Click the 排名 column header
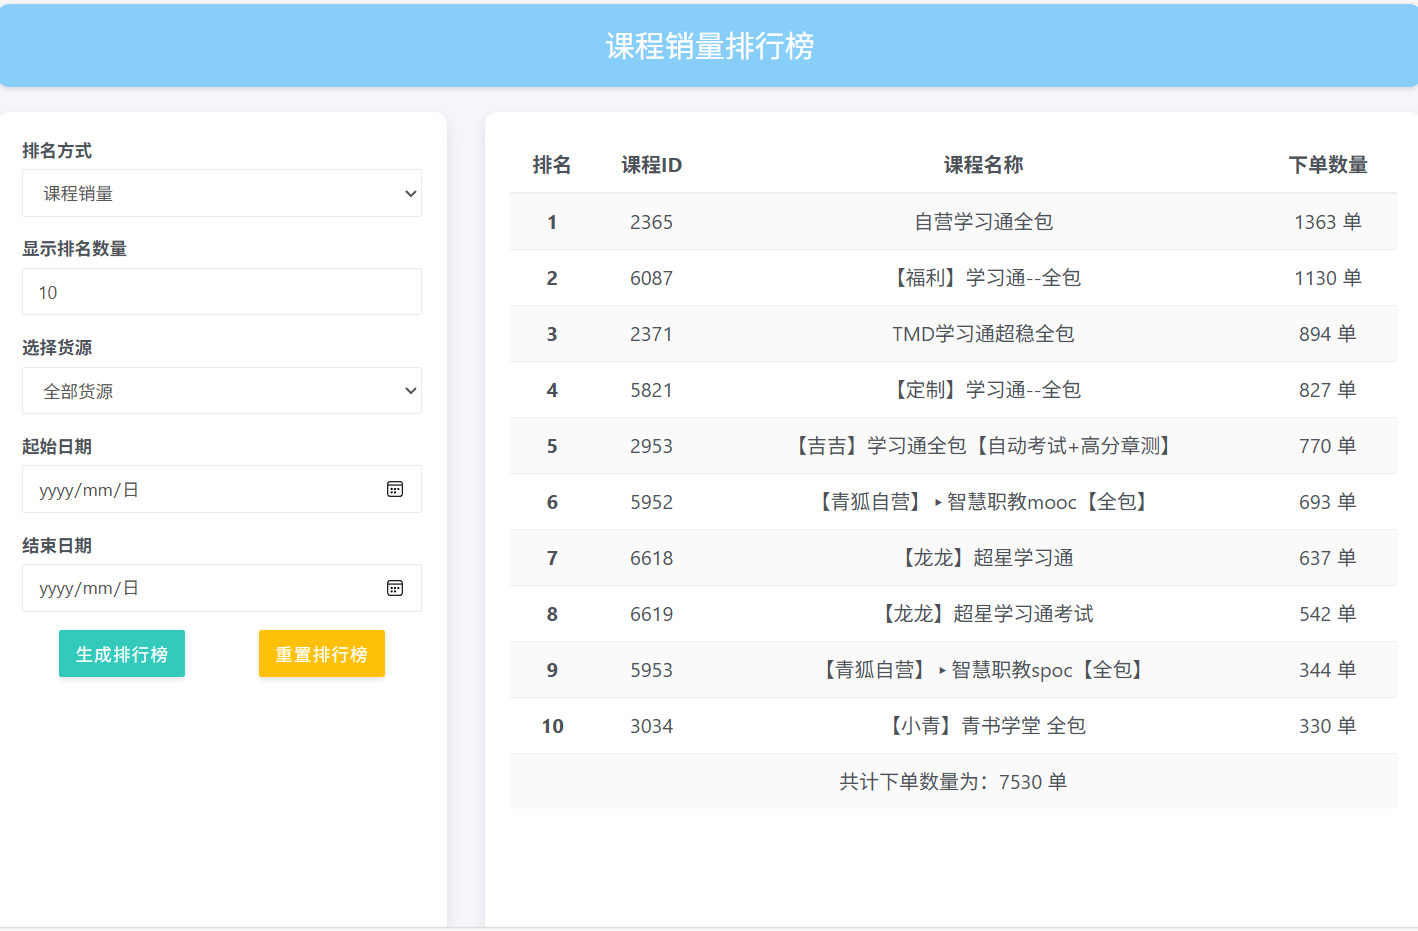Viewport: 1418px width, 931px height. tap(551, 165)
